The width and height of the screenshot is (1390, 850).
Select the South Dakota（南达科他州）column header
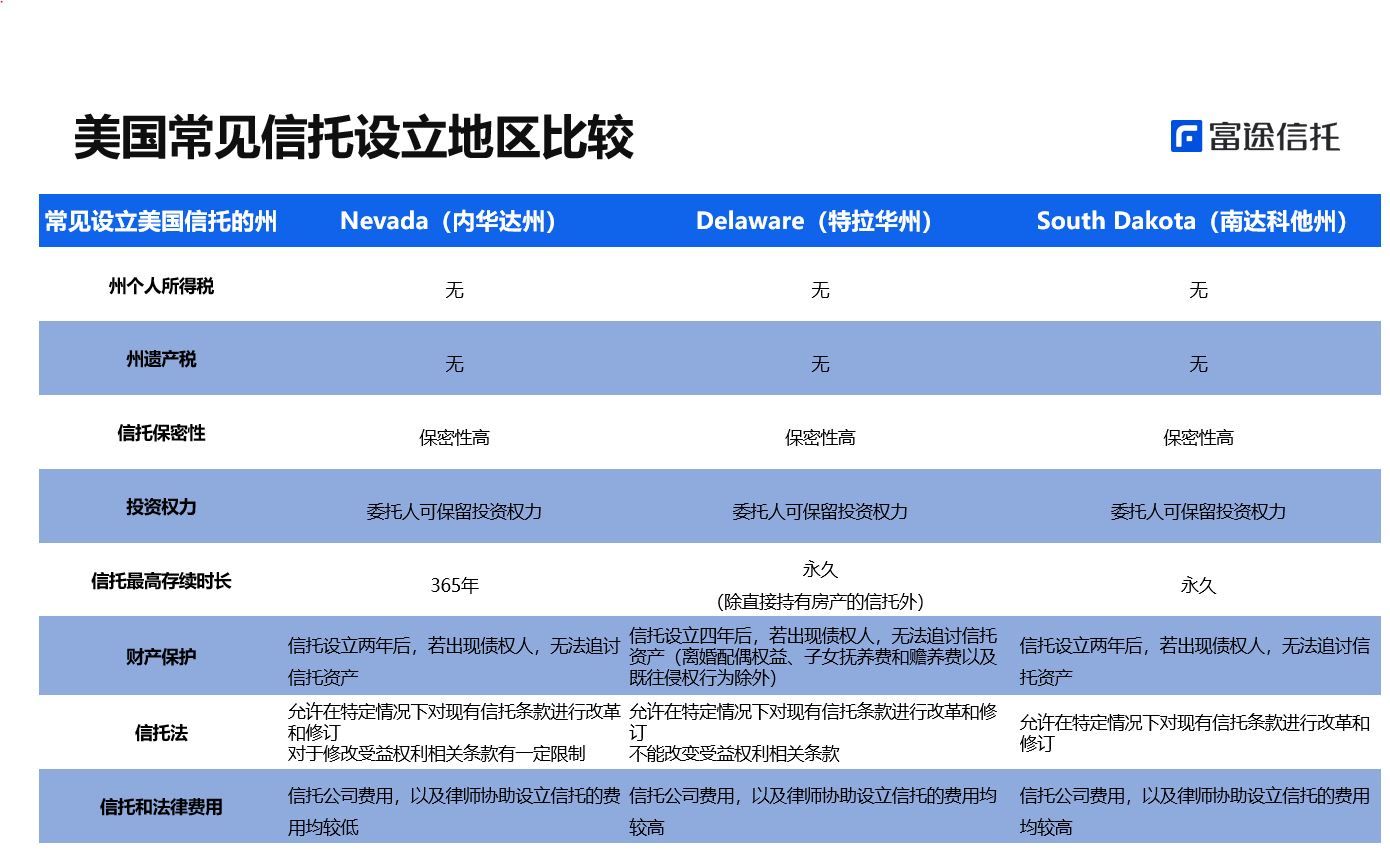pyautogui.click(x=1193, y=221)
